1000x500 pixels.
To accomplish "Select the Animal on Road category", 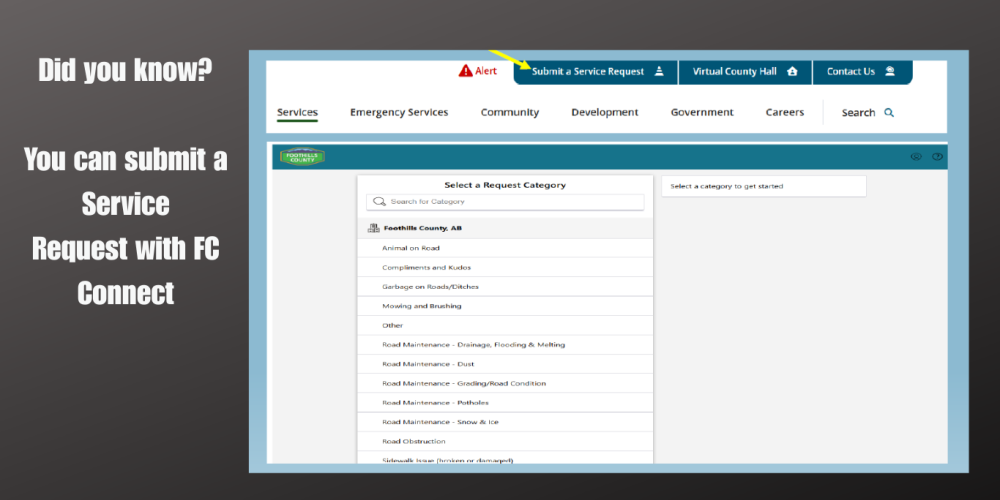I will 411,248.
